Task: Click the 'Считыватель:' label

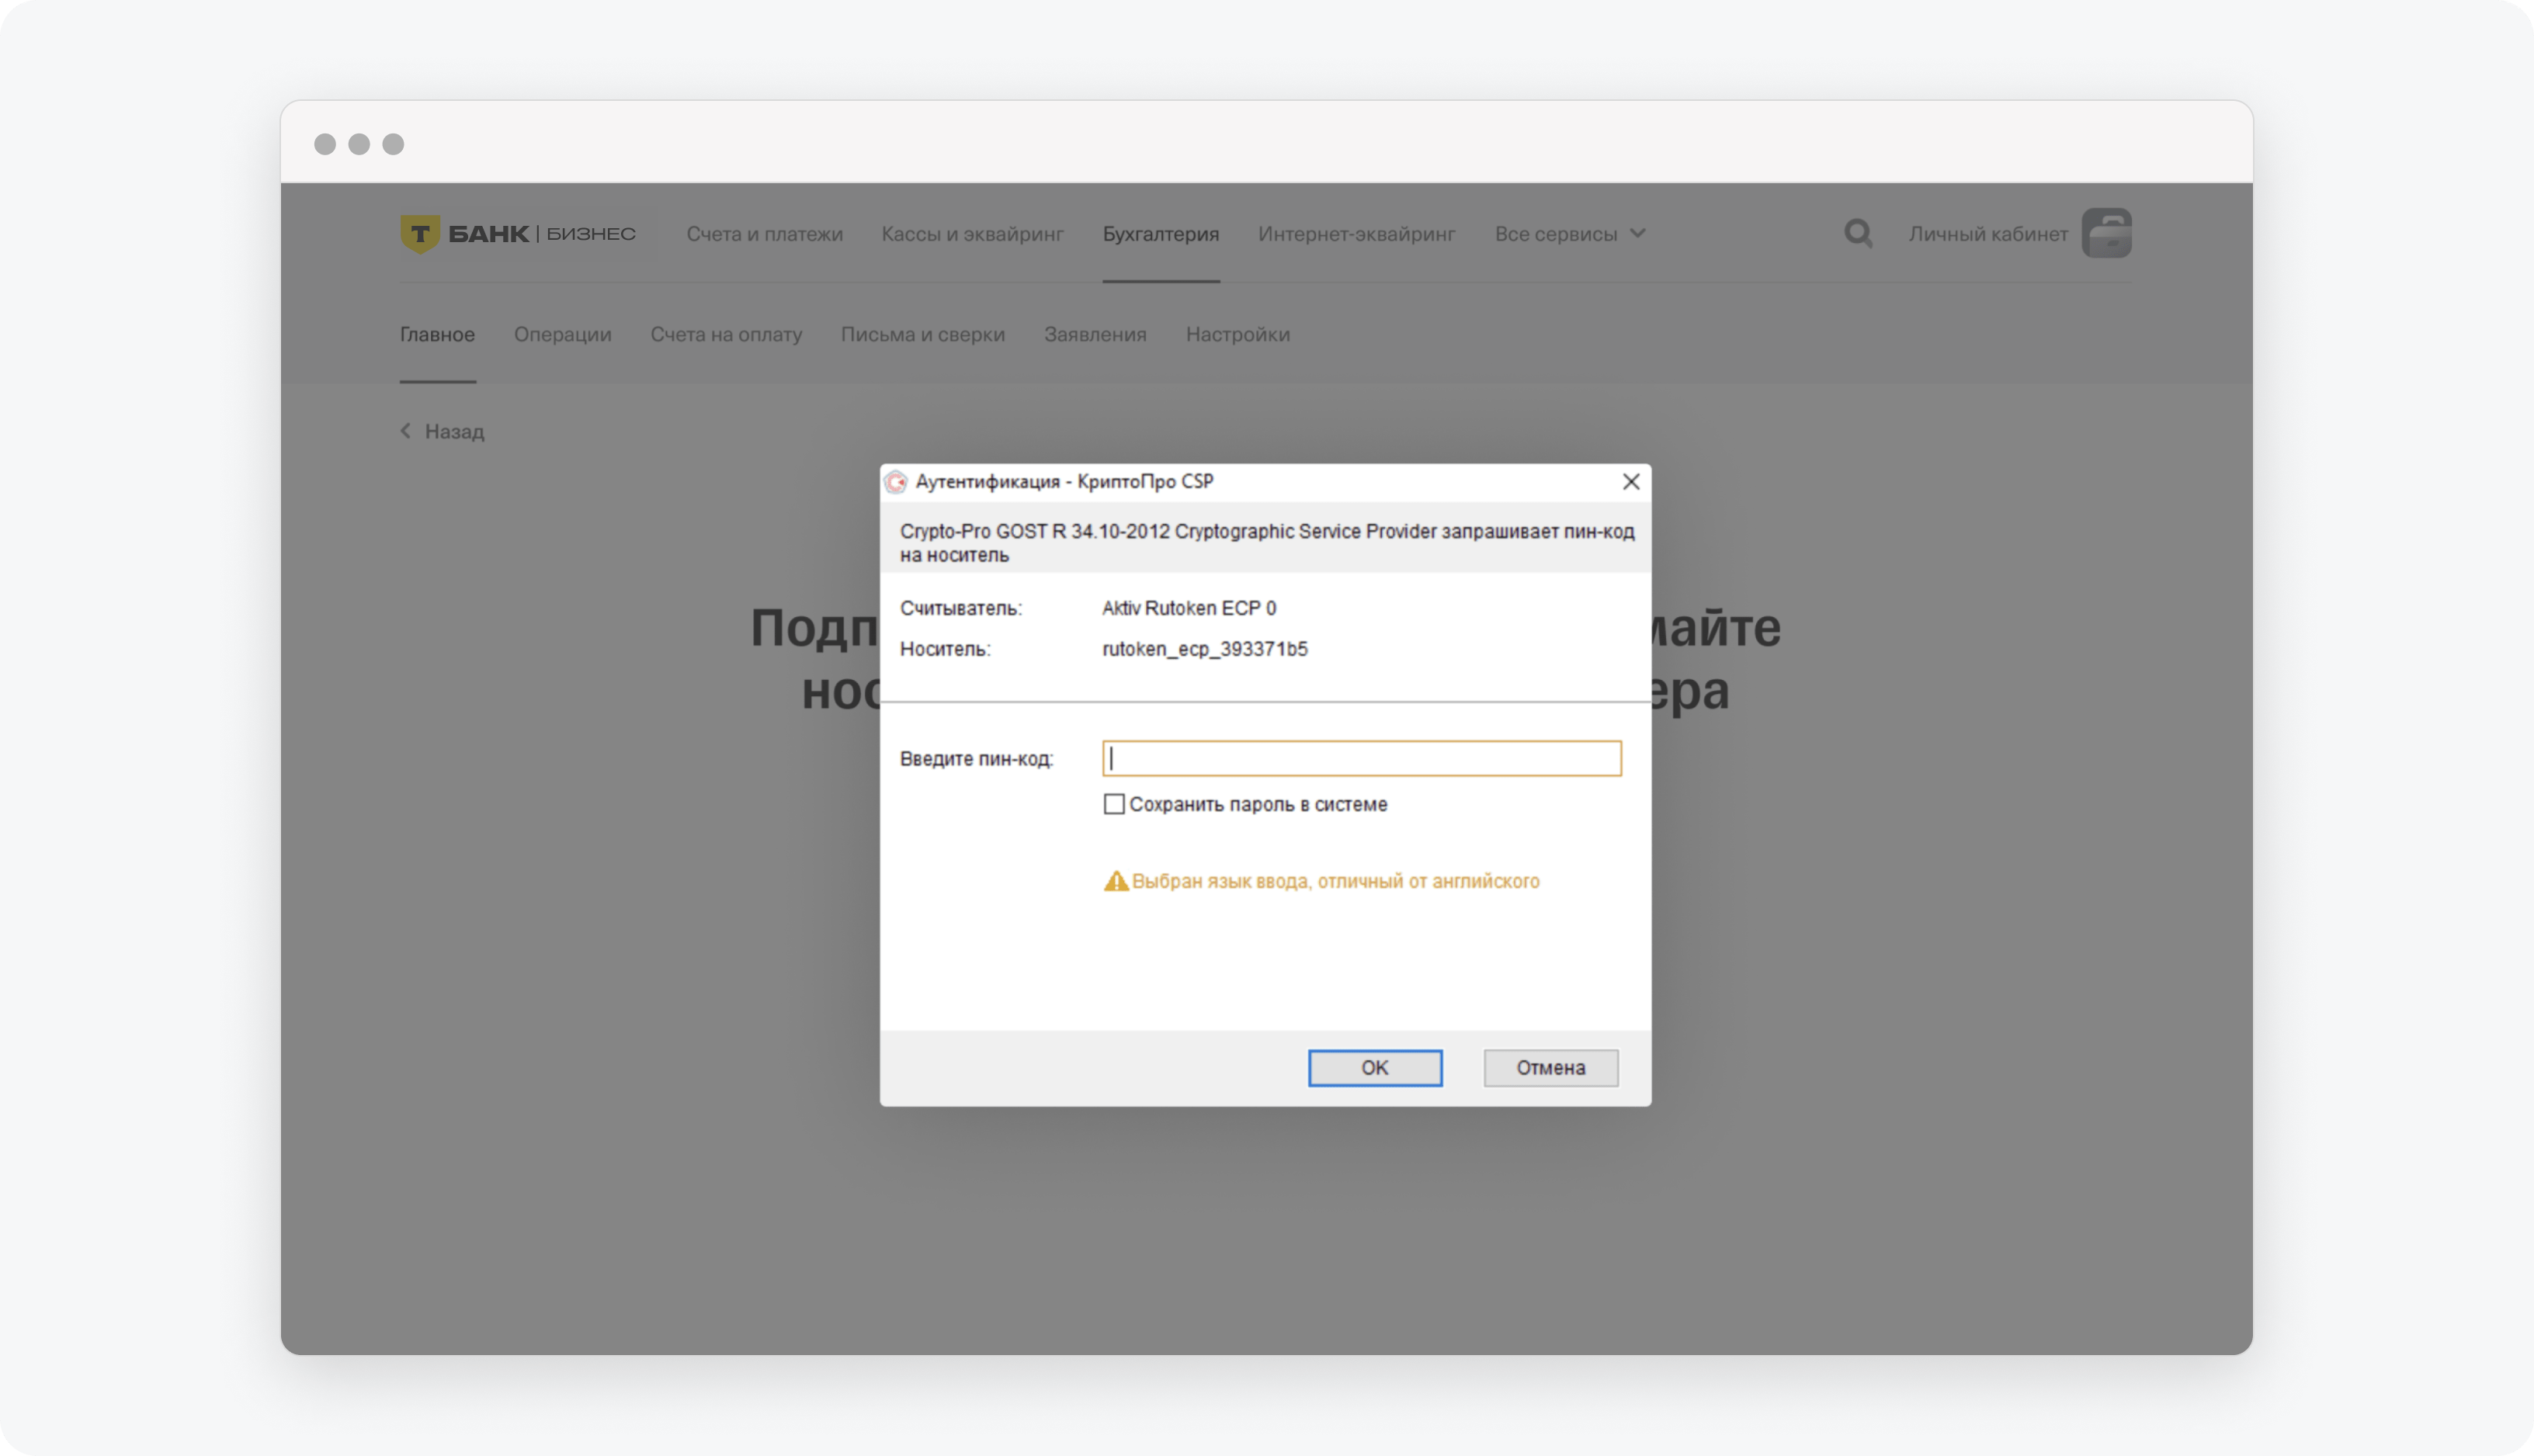Action: point(961,608)
